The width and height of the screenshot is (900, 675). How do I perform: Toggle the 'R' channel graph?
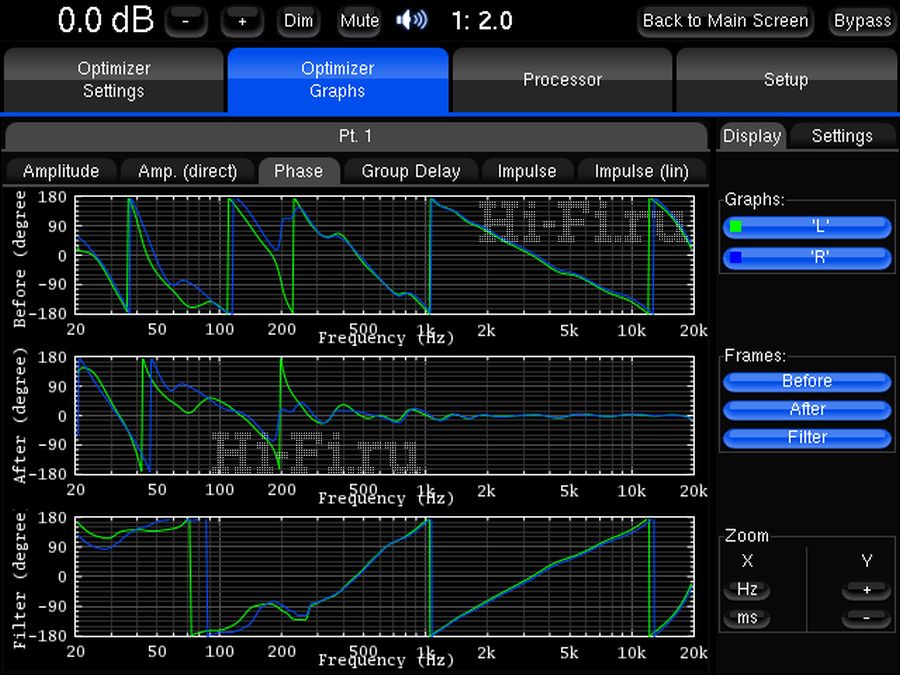(806, 257)
